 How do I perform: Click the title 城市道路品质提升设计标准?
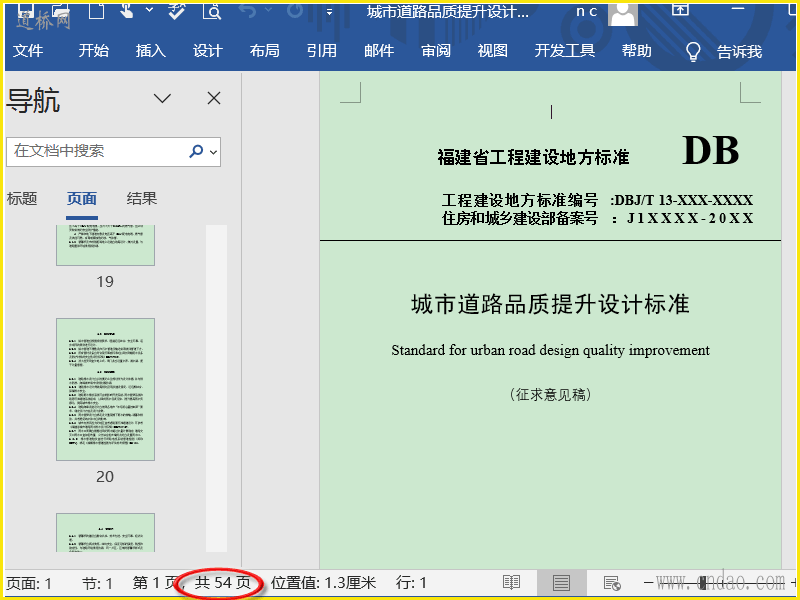coord(551,304)
